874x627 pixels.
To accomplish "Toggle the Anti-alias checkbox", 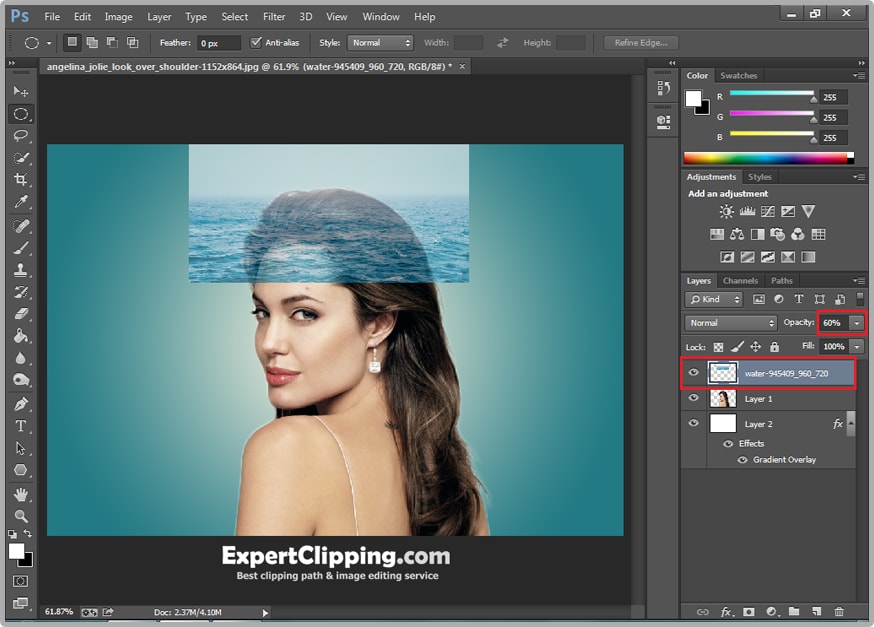I will coord(258,42).
